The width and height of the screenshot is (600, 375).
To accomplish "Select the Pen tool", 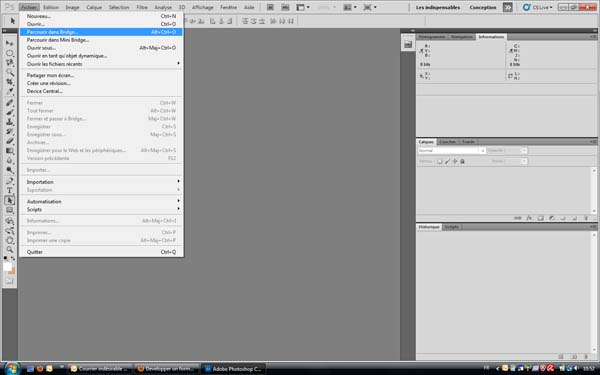I will 10,181.
